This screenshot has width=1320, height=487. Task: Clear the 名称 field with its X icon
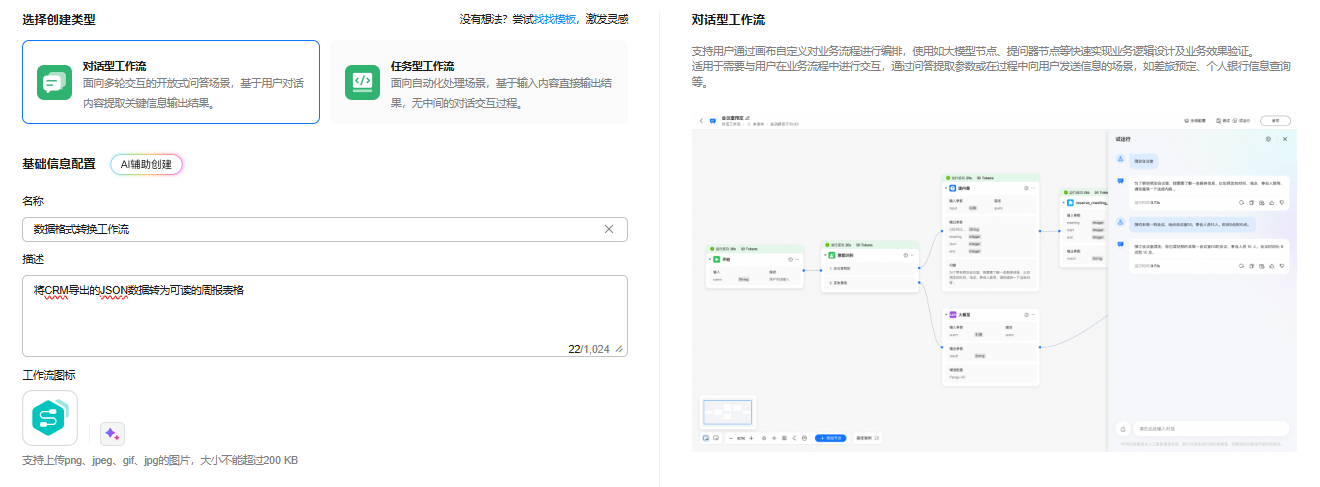point(609,229)
